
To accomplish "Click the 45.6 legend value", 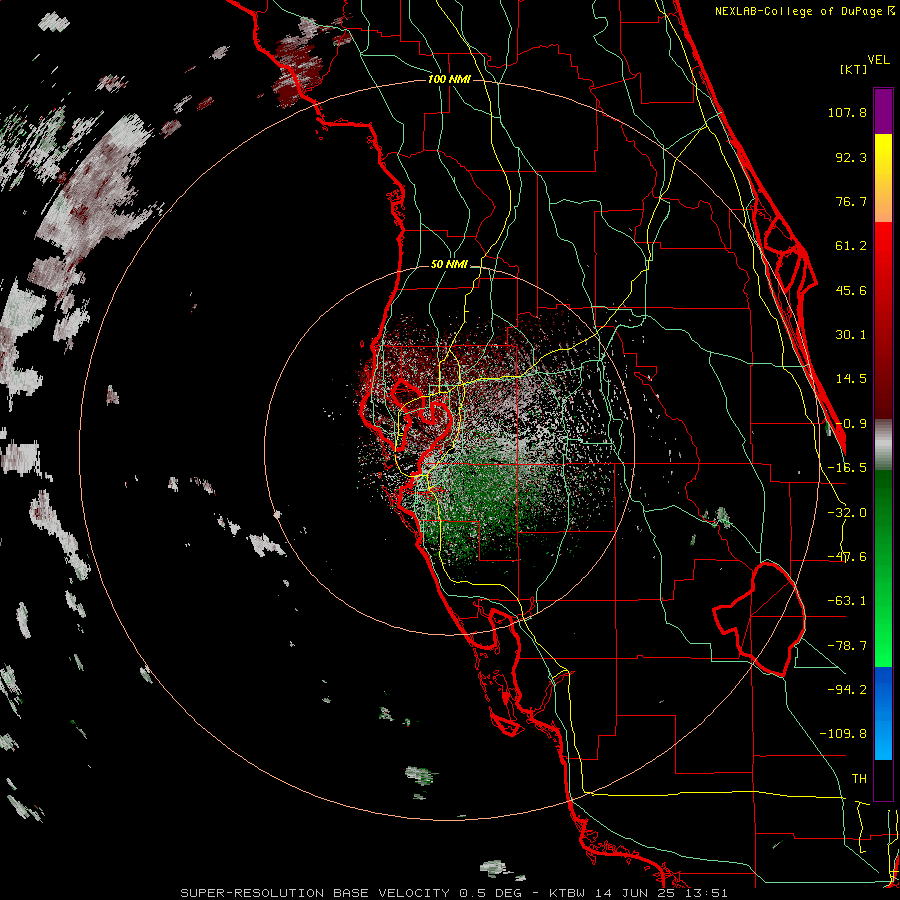I will tap(851, 290).
